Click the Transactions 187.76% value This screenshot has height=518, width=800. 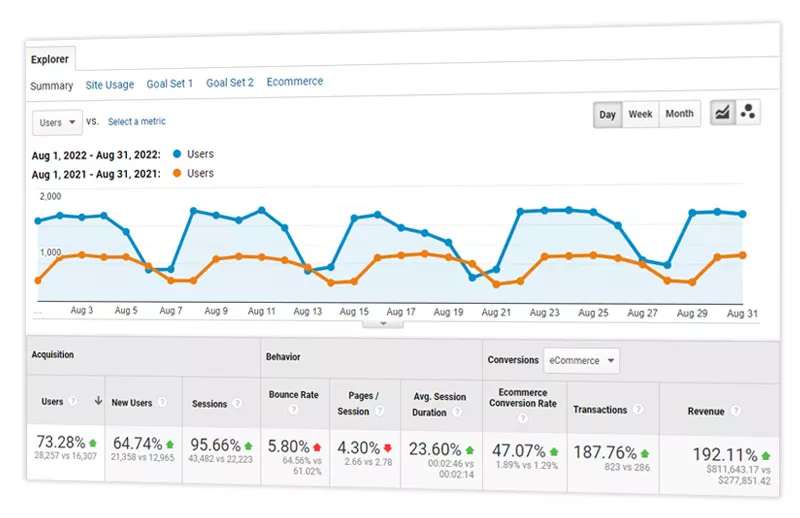[605, 452]
